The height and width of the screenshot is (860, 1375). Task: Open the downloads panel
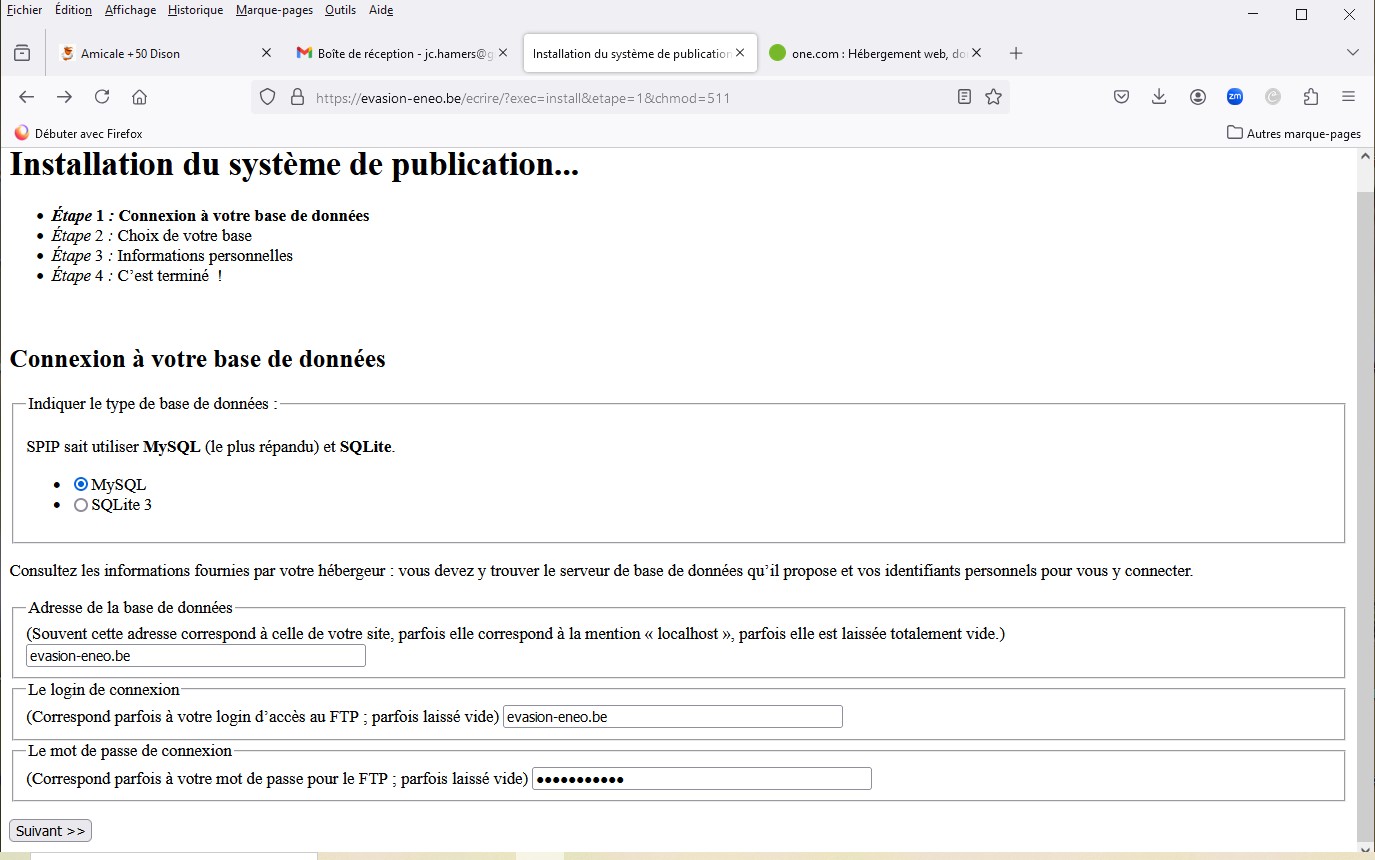tap(1159, 97)
